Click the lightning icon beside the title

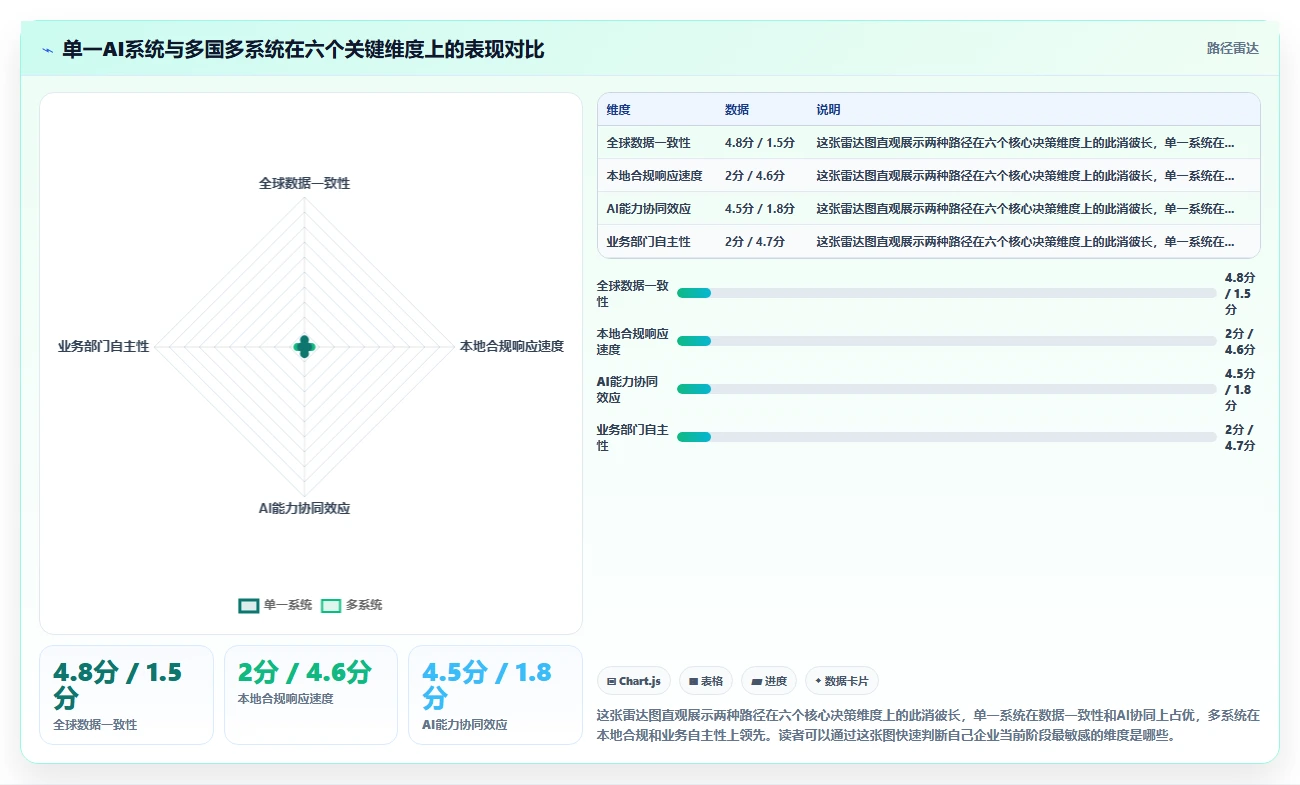point(48,50)
